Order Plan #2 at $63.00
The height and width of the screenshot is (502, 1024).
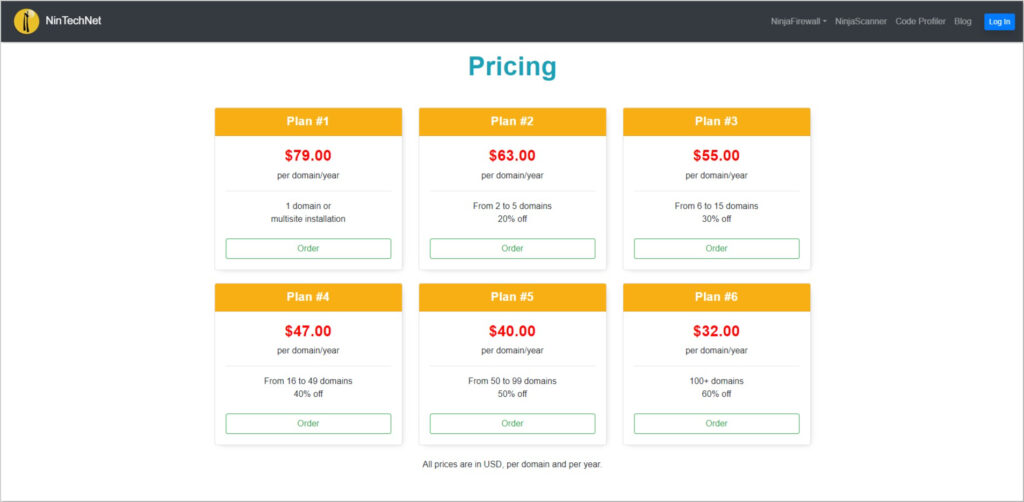pos(513,249)
